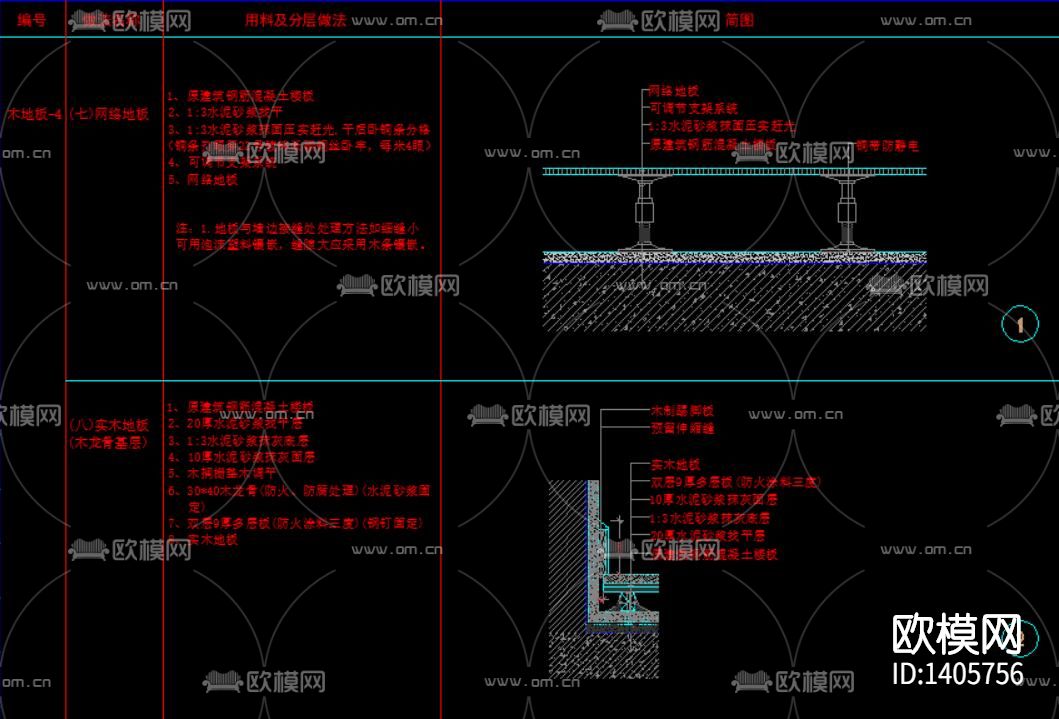1059x719 pixels.
Task: Select the 编号 column header
Action: (32, 19)
